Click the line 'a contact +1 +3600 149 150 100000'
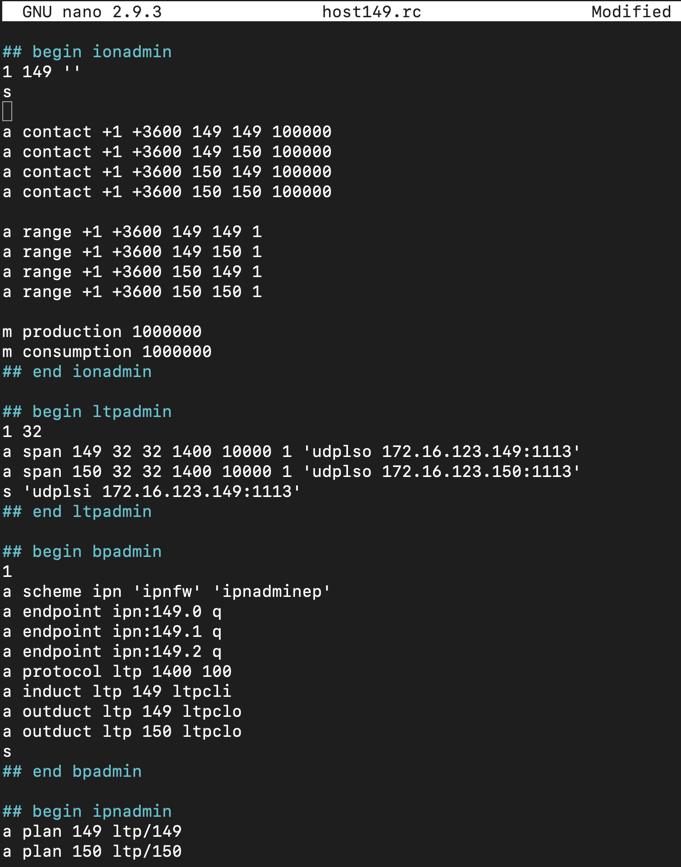681x867 pixels. [x=167, y=152]
